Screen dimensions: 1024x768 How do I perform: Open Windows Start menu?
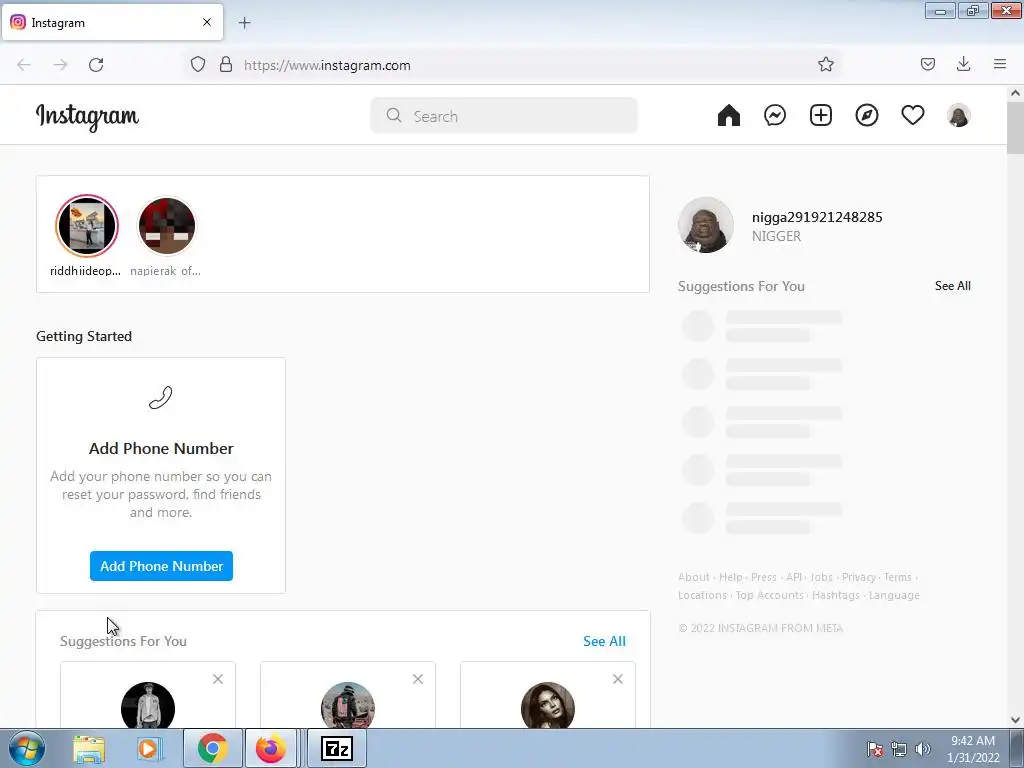(27, 748)
